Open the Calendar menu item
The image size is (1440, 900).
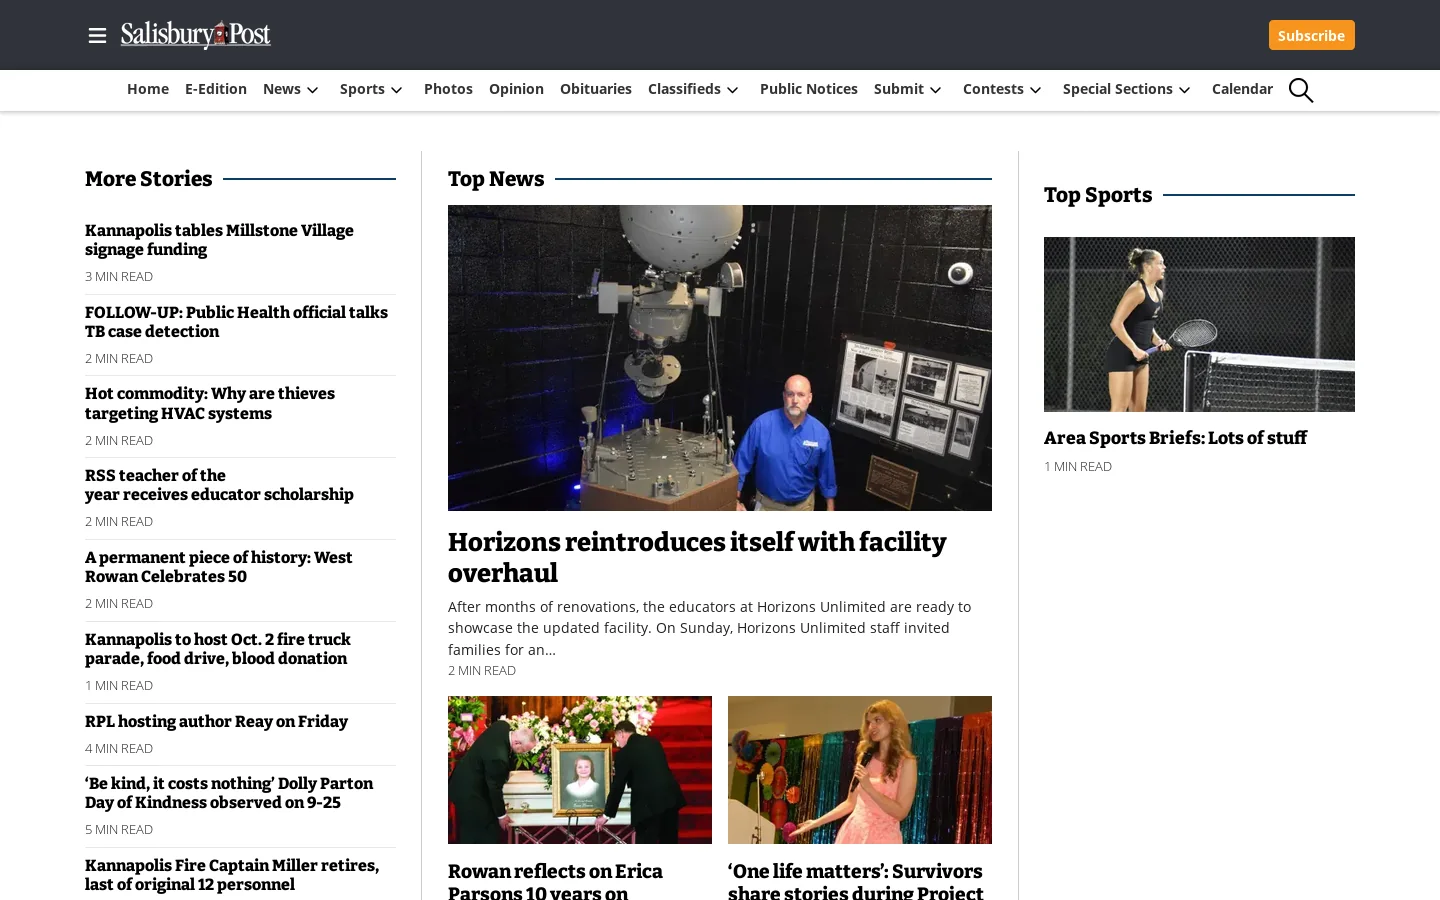click(x=1242, y=89)
